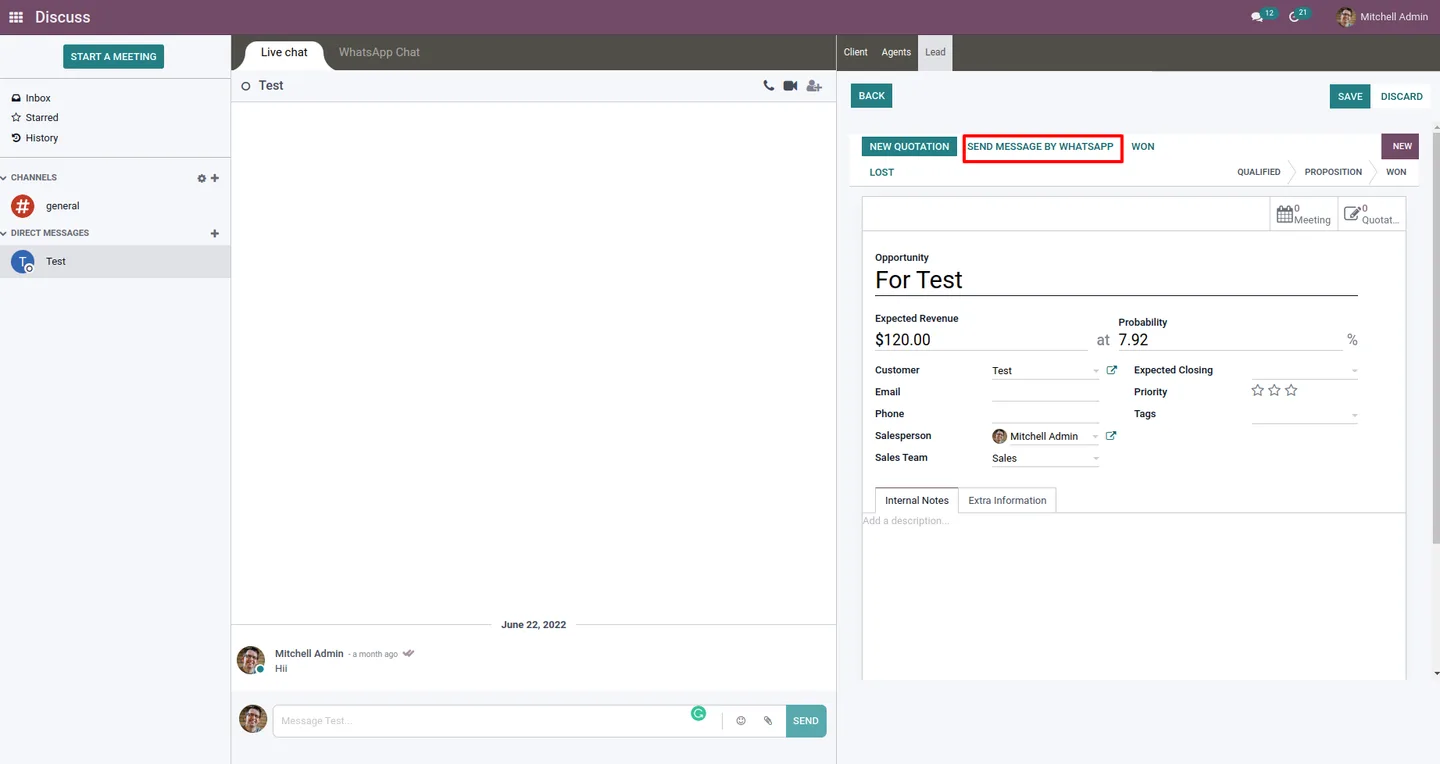Invite users with add-person icon
This screenshot has height=764, width=1440.
pyautogui.click(x=814, y=86)
